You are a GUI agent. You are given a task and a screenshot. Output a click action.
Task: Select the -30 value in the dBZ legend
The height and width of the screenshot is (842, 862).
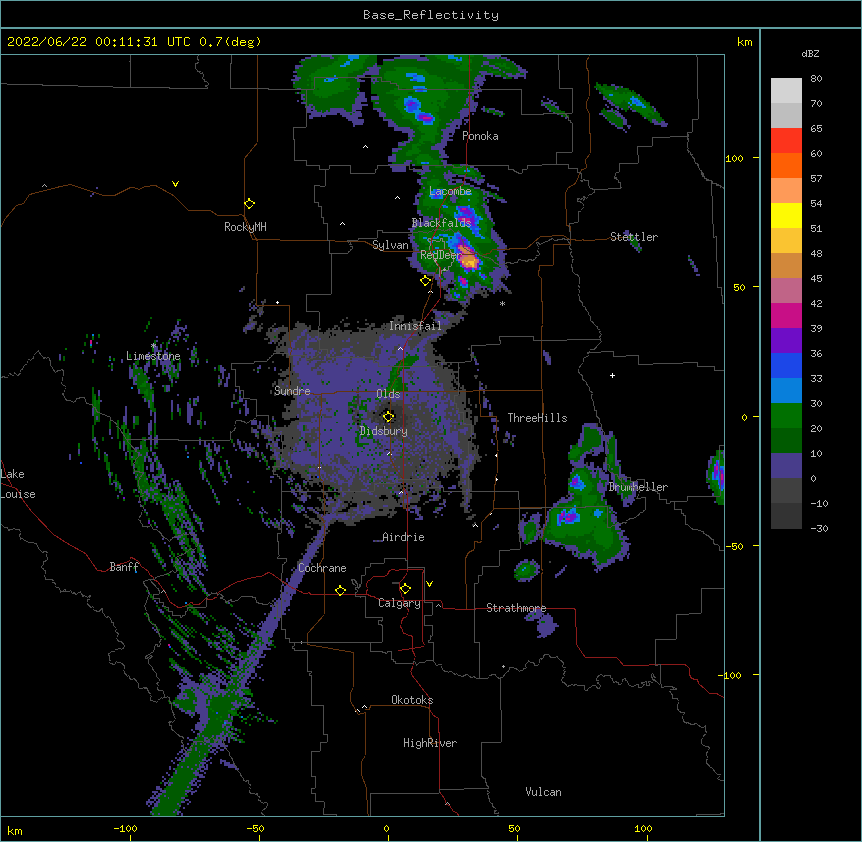(x=819, y=528)
